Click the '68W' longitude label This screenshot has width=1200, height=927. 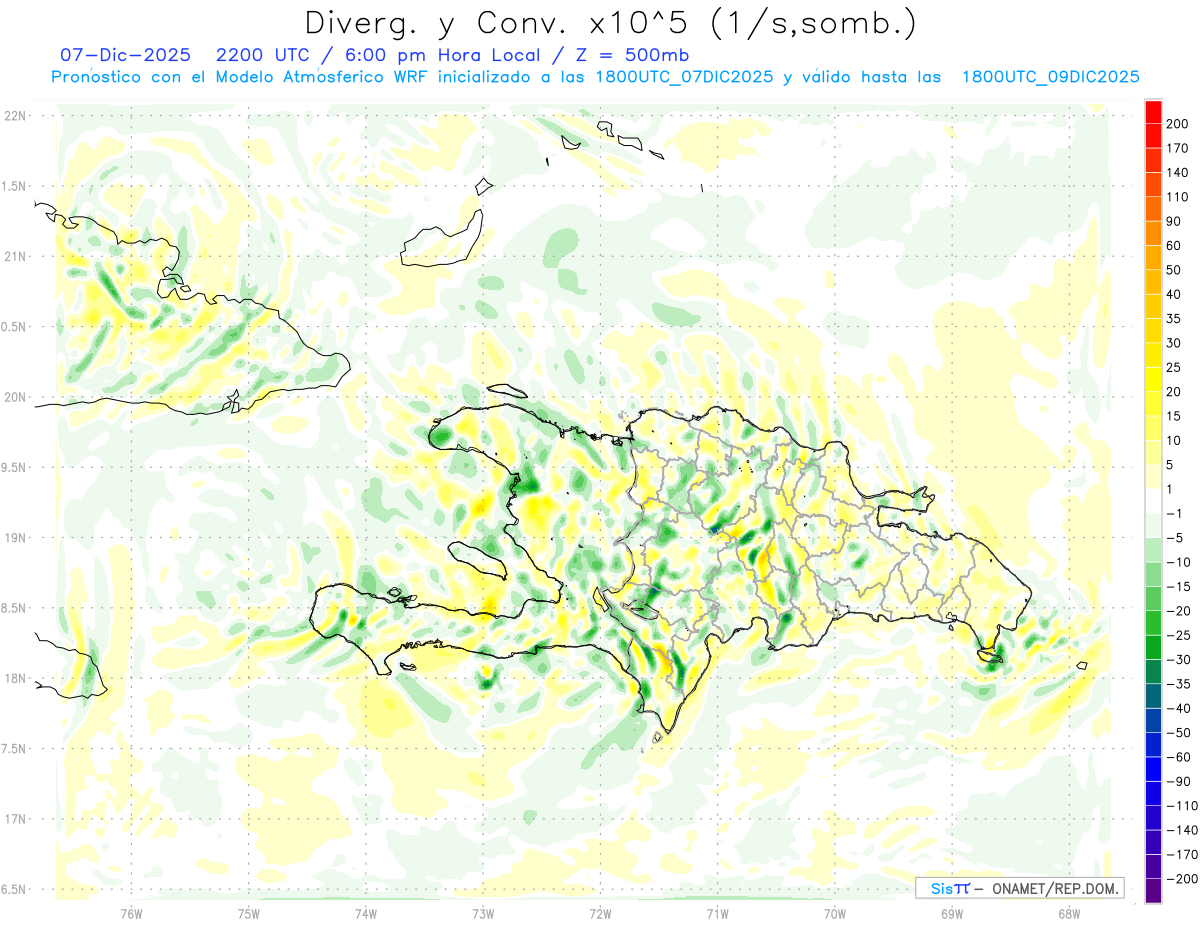(1069, 913)
